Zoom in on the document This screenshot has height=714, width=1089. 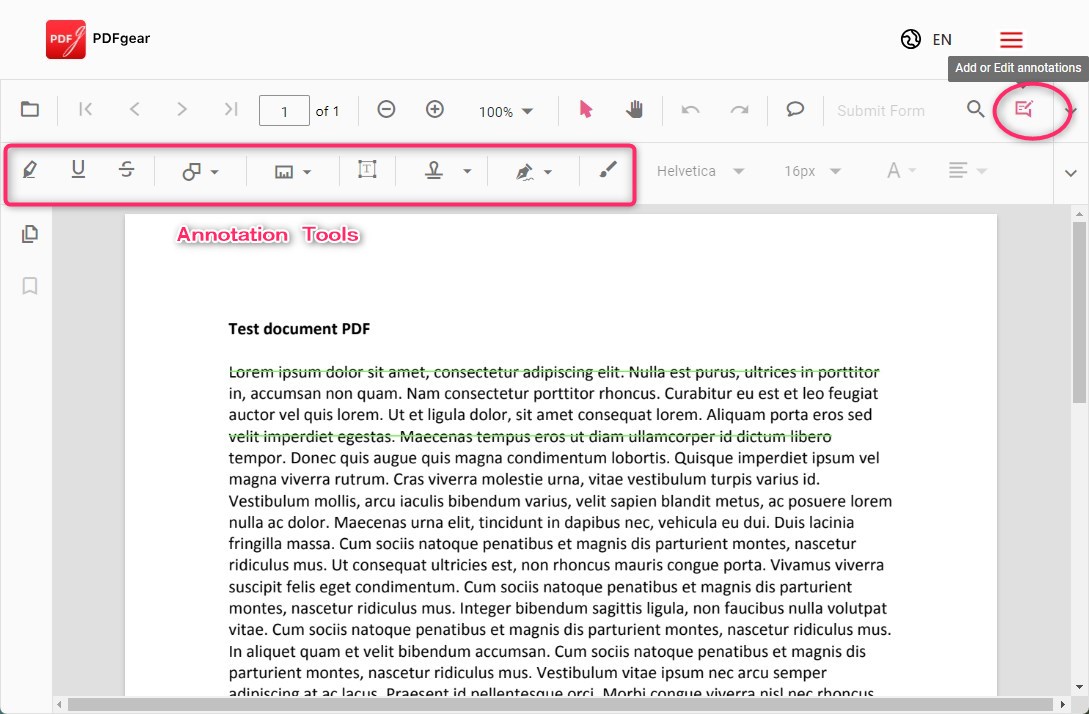pos(434,110)
